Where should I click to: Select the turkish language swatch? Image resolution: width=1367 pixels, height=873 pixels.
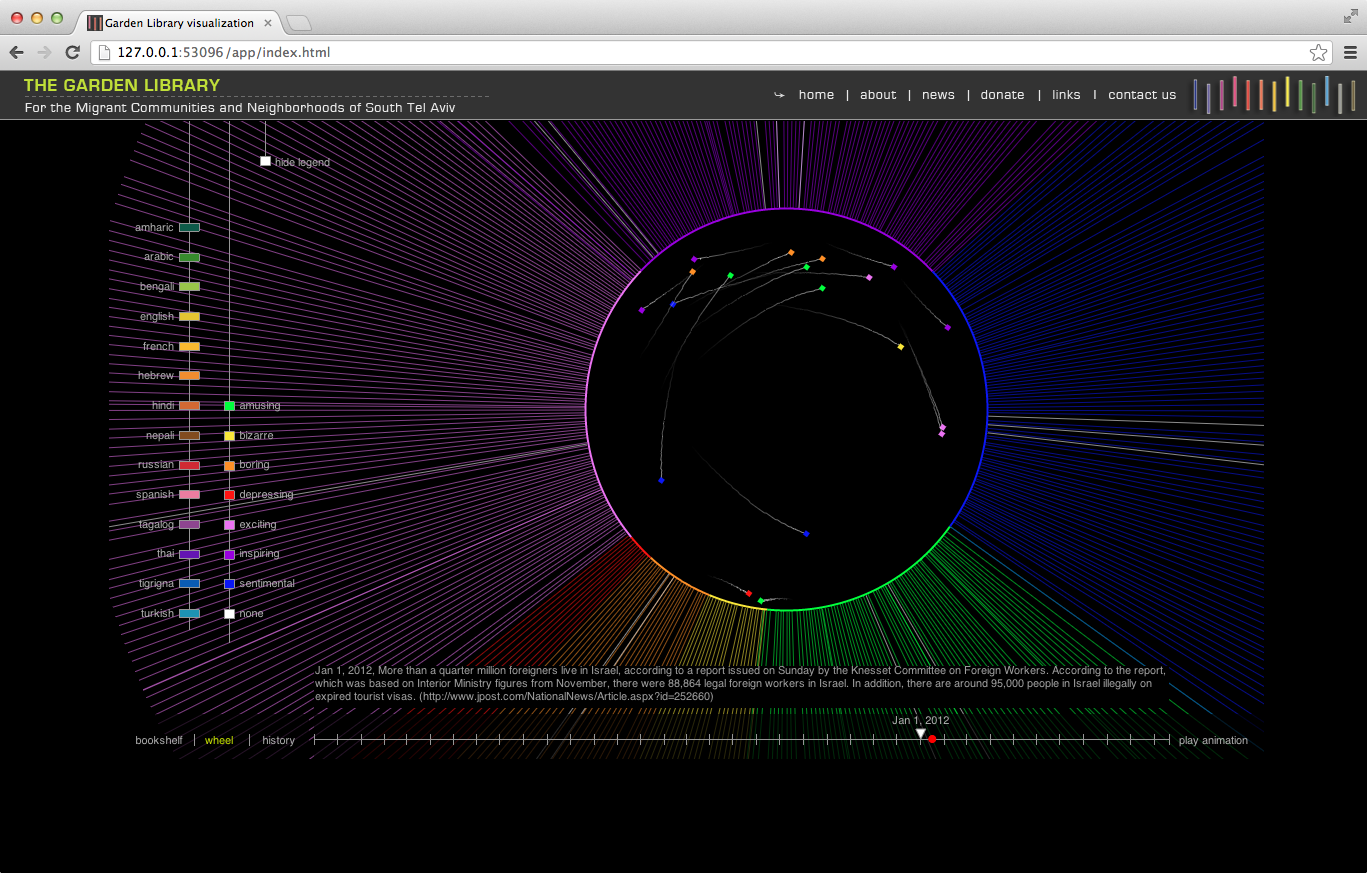click(189, 613)
